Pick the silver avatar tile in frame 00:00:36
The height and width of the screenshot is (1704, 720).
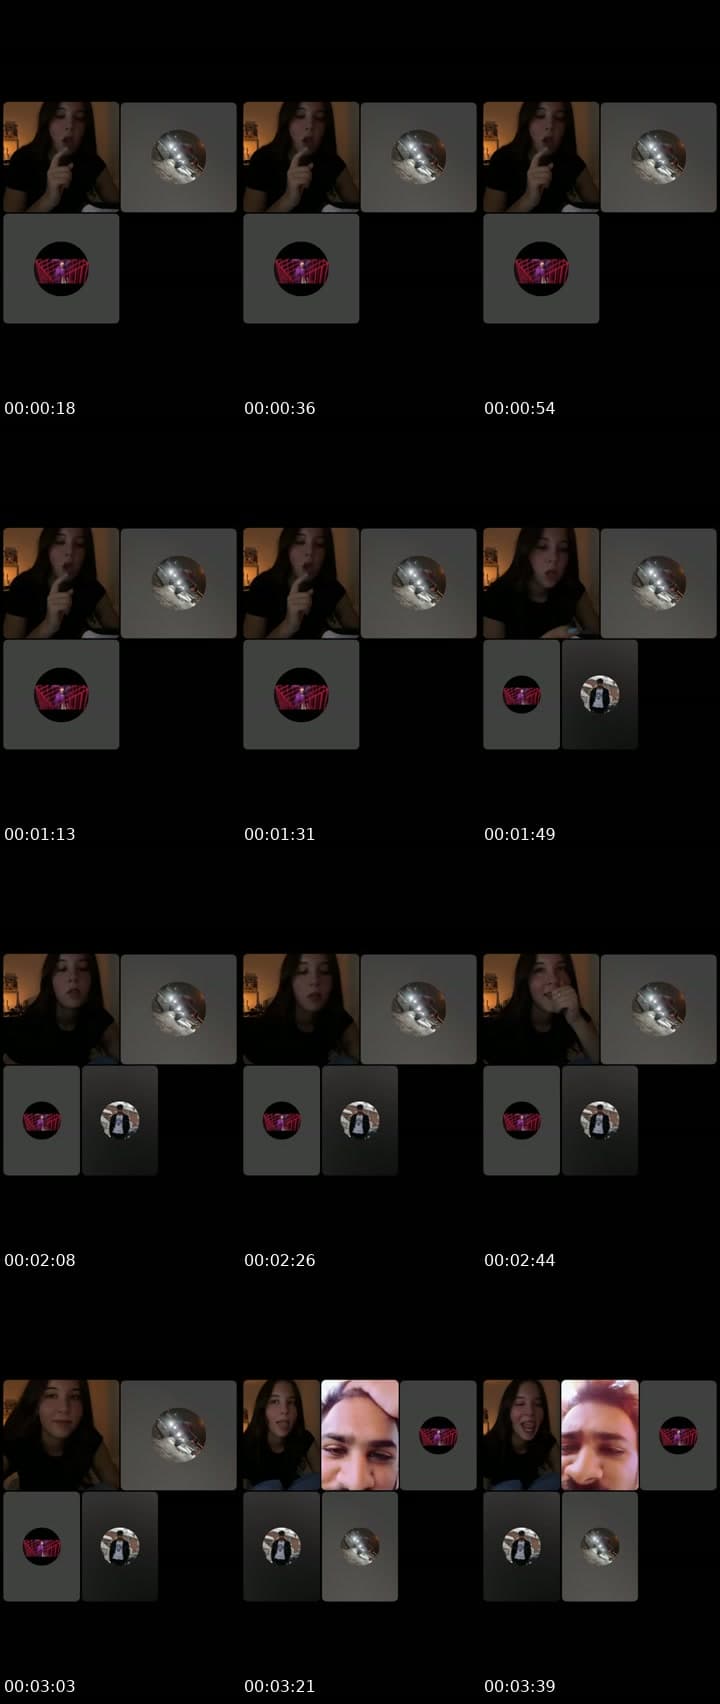click(419, 157)
